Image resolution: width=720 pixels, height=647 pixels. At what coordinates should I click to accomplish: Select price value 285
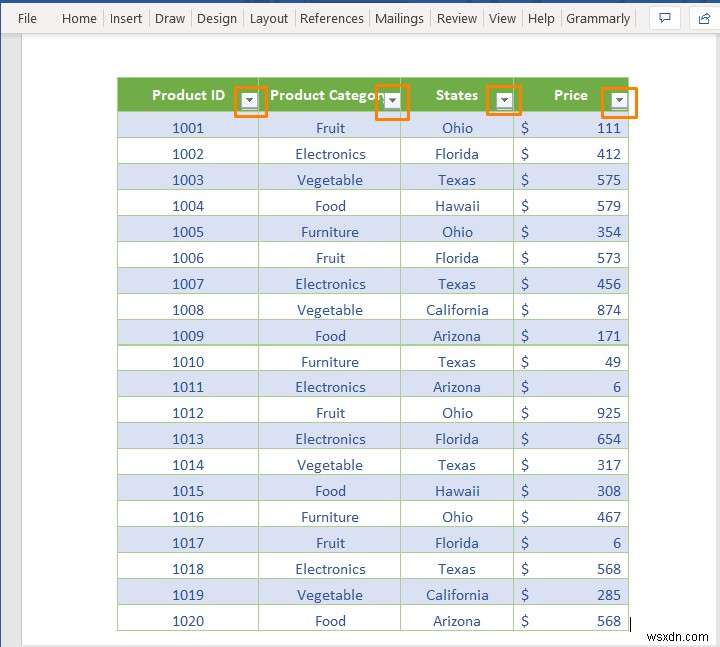[x=609, y=595]
